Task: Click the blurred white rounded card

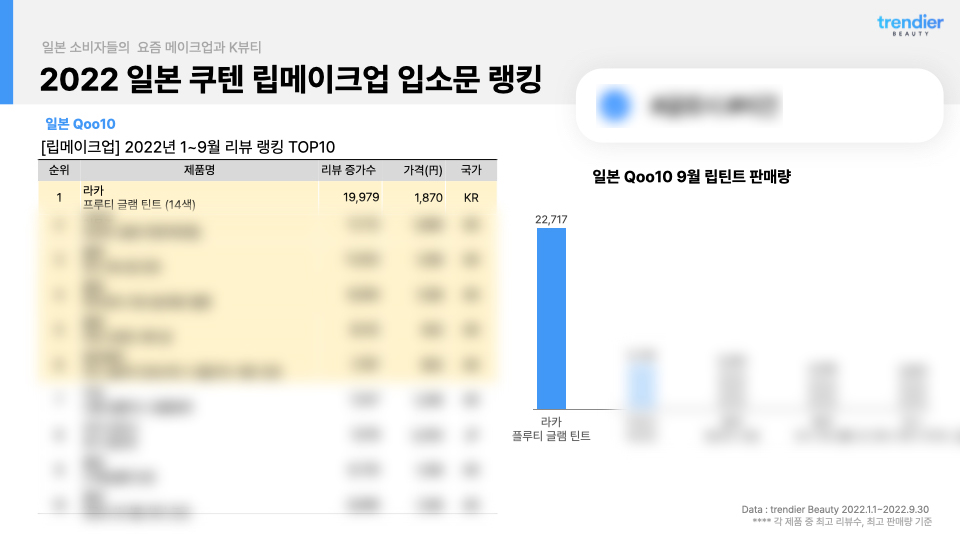Action: (759, 105)
